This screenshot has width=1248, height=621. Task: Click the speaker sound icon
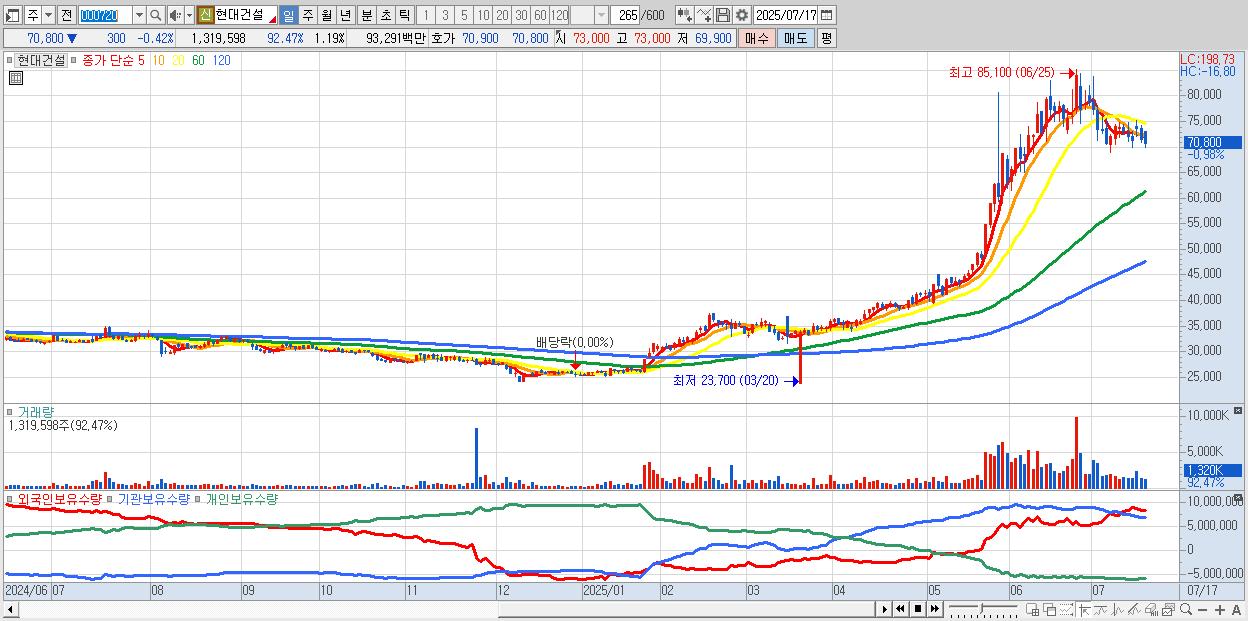[x=175, y=15]
